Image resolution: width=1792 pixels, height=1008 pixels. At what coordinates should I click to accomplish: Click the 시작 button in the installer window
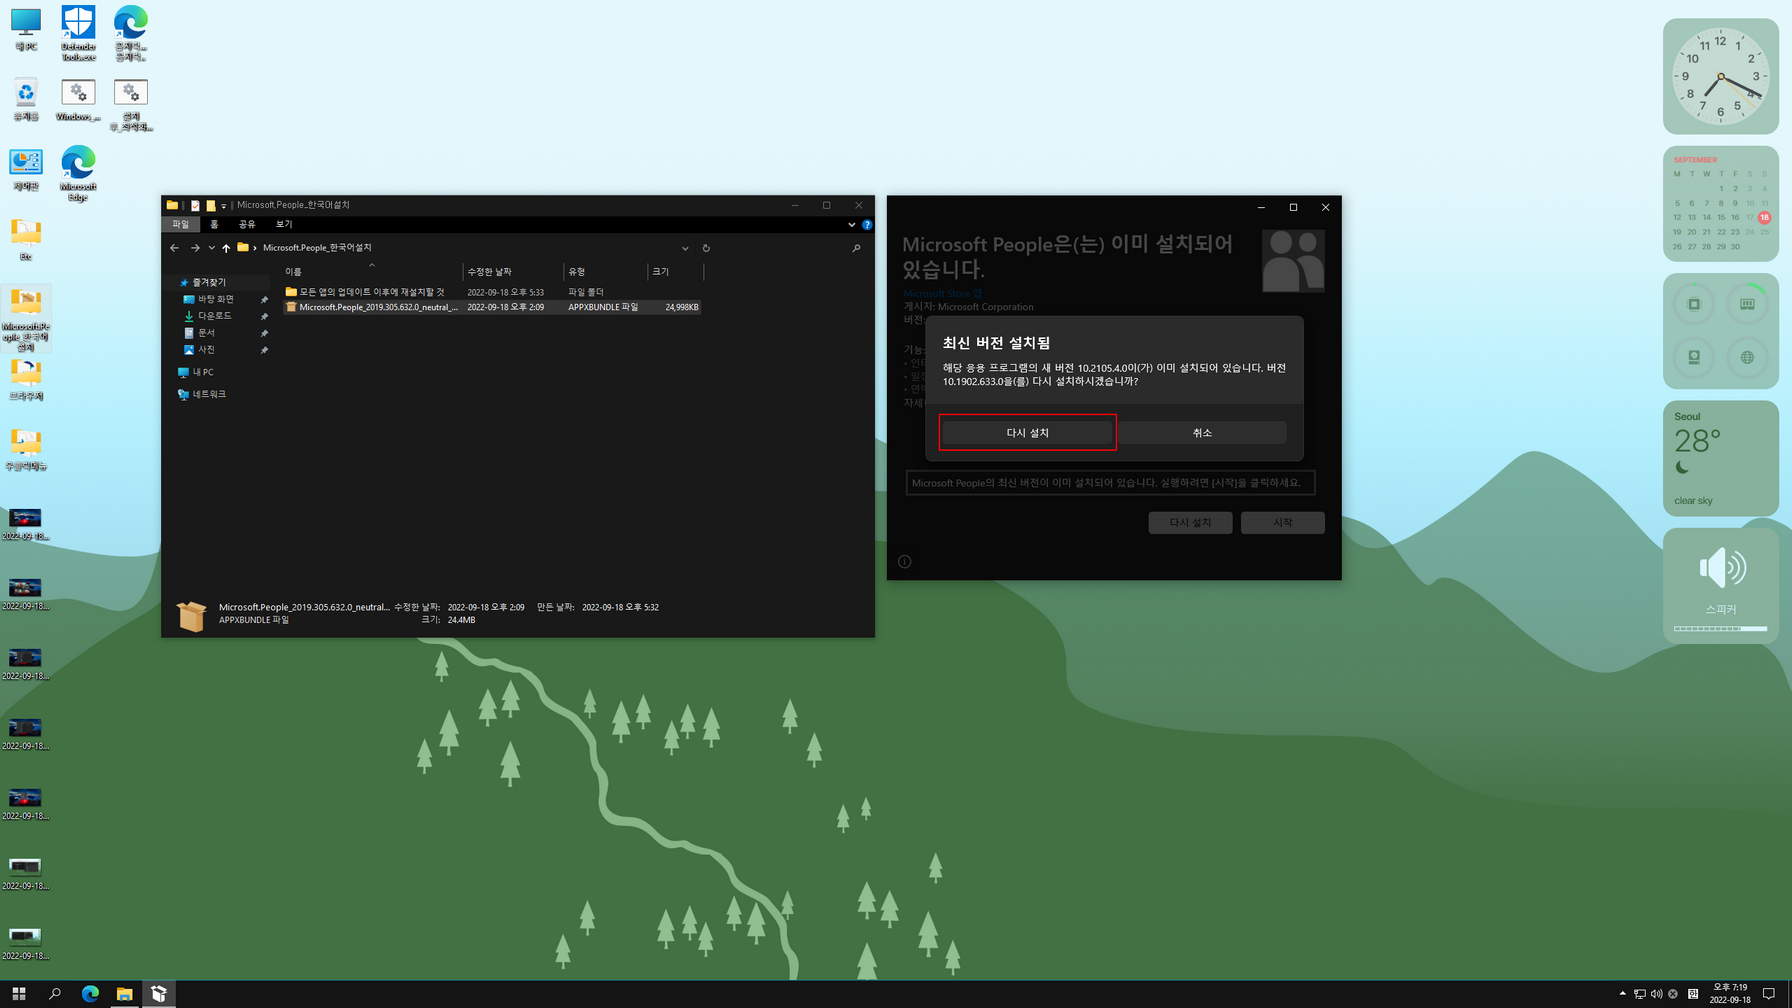point(1282,522)
